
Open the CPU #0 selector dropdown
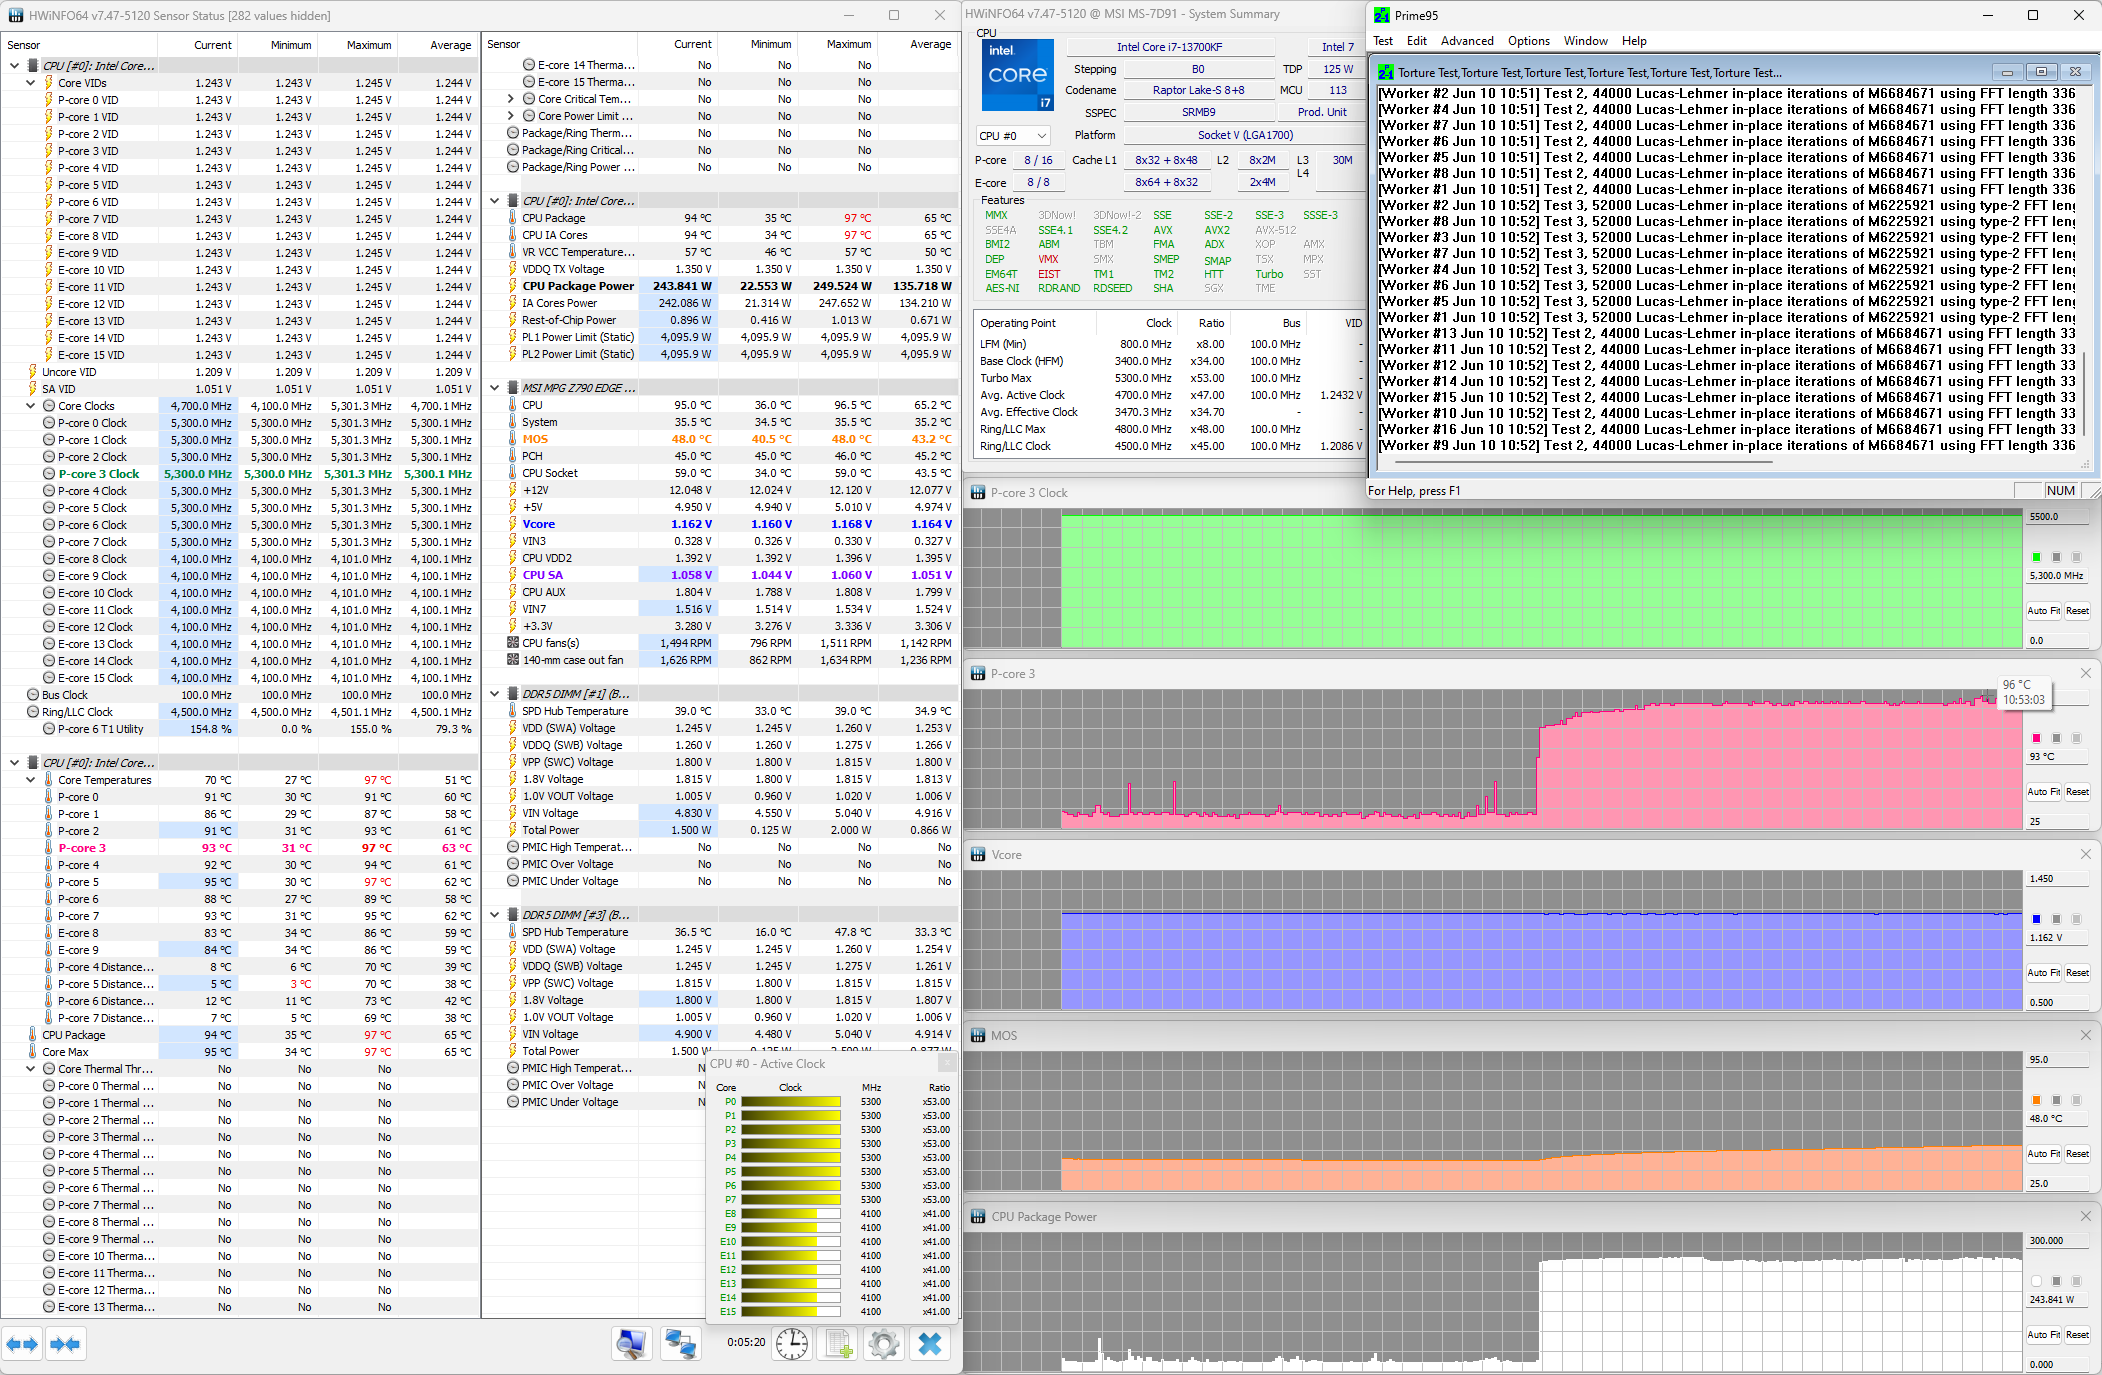1013,136
